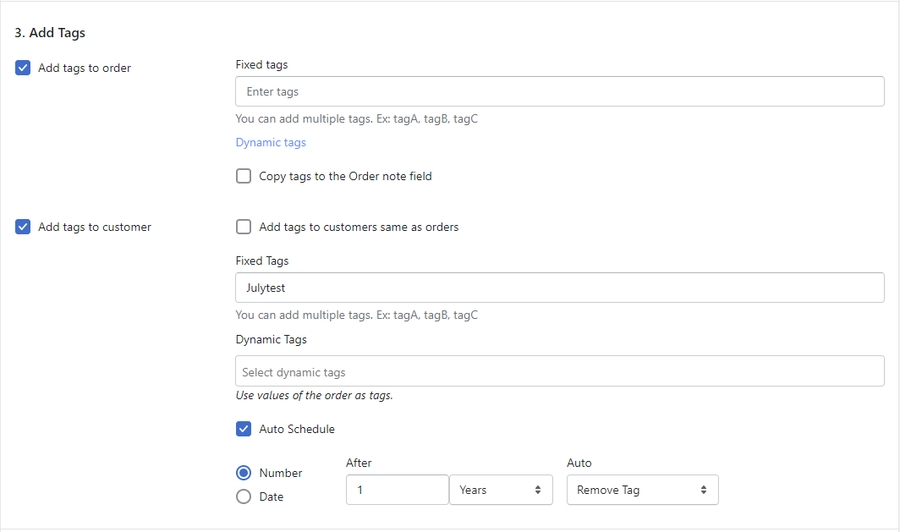This screenshot has width=900, height=532.
Task: Uncheck the Add tags to order checkbox
Action: pos(23,68)
